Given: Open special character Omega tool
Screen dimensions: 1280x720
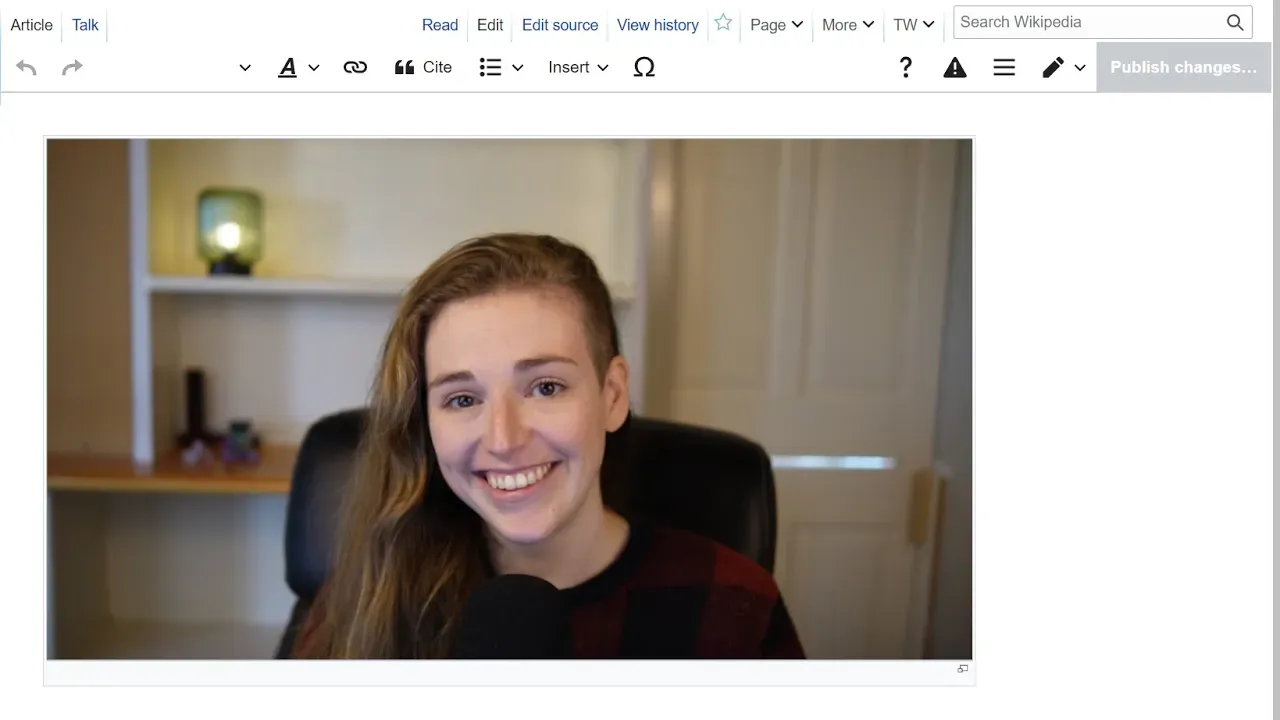Looking at the screenshot, I should point(644,67).
